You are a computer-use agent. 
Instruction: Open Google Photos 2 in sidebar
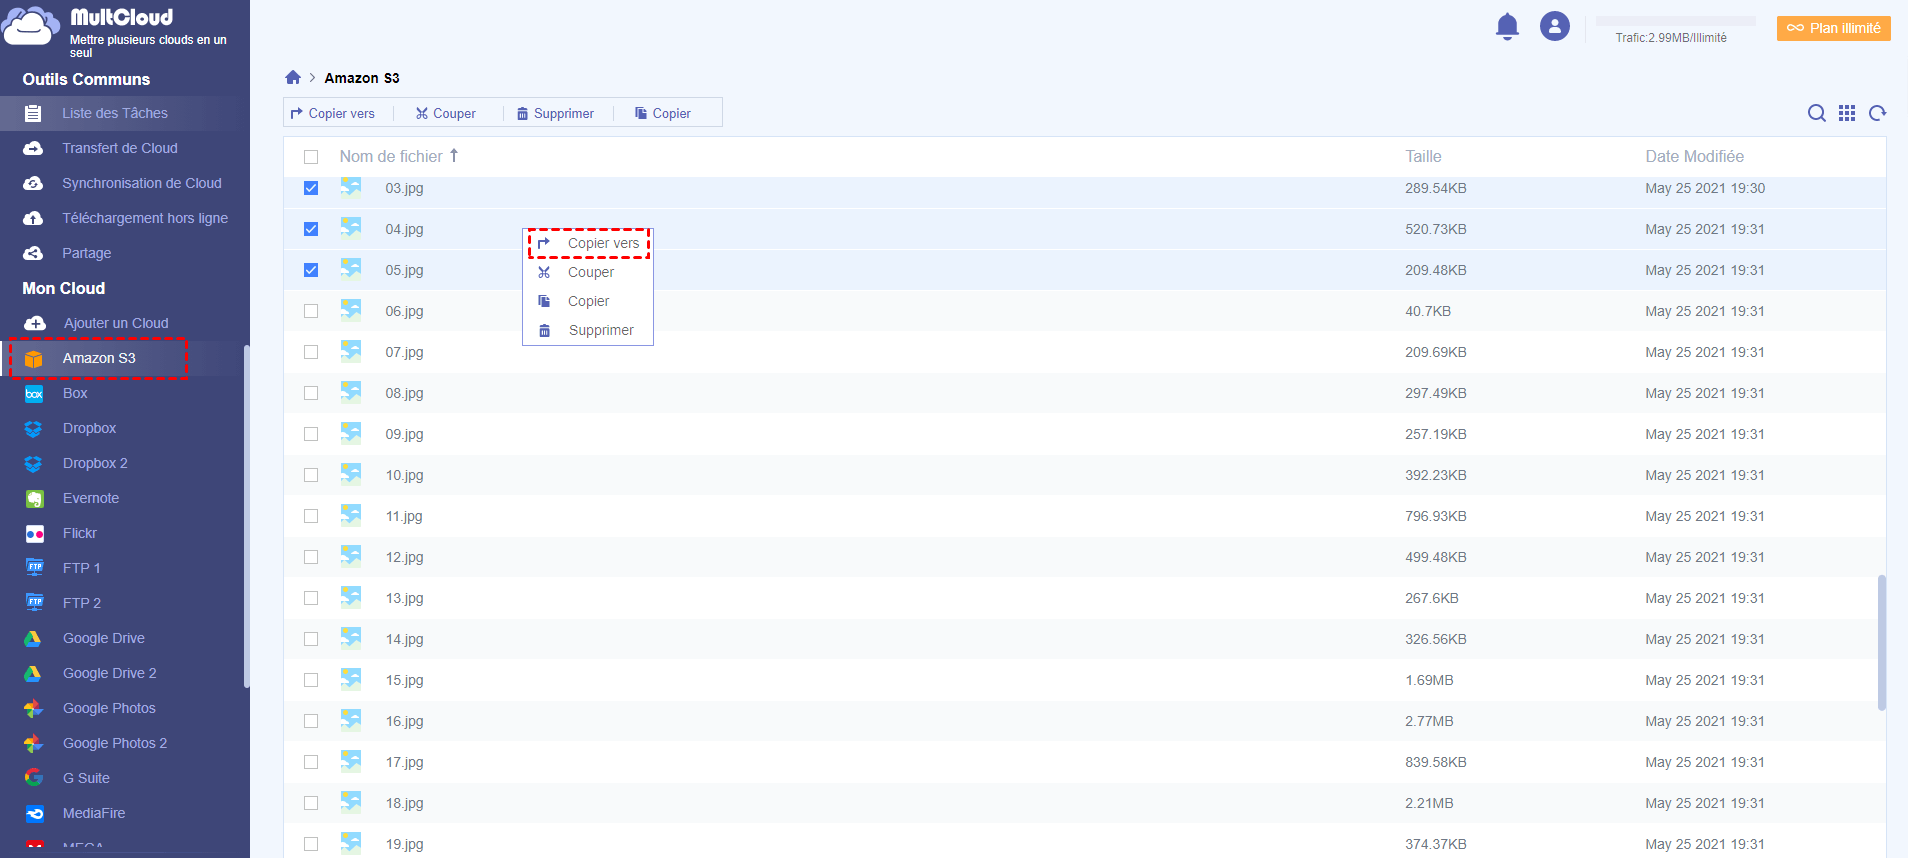(x=115, y=743)
